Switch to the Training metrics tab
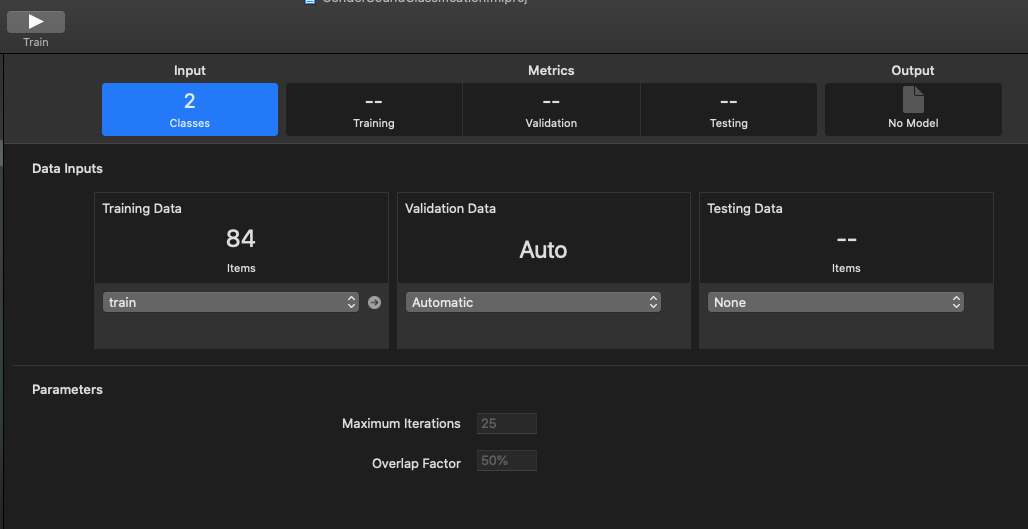 [x=374, y=109]
